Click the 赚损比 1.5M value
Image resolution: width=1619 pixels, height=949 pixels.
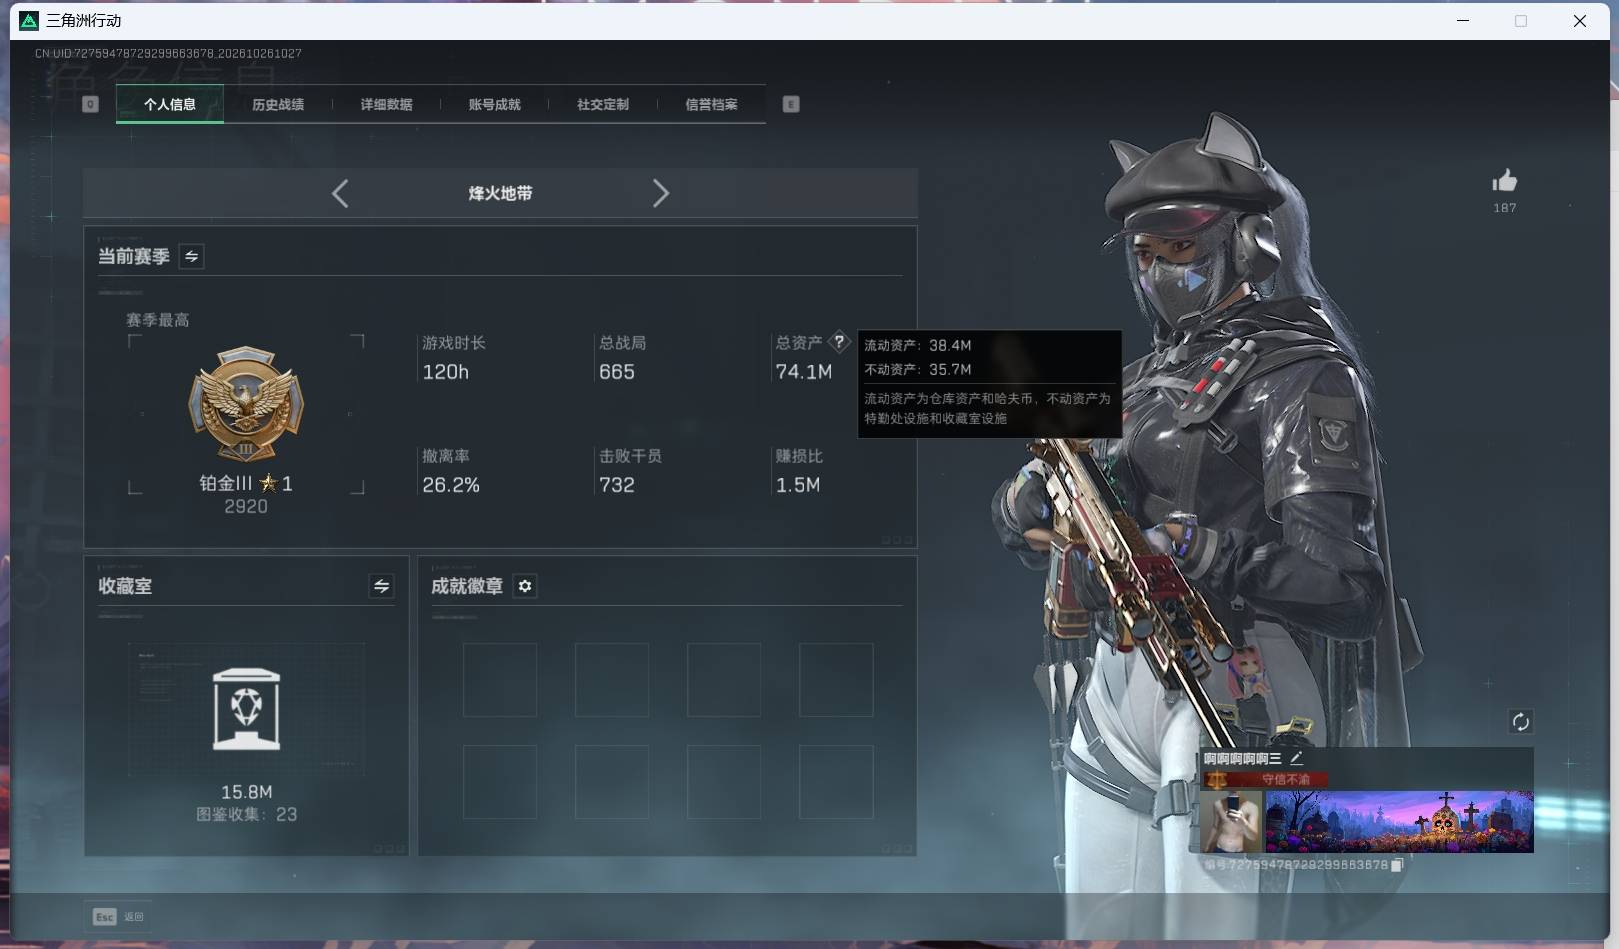798,485
